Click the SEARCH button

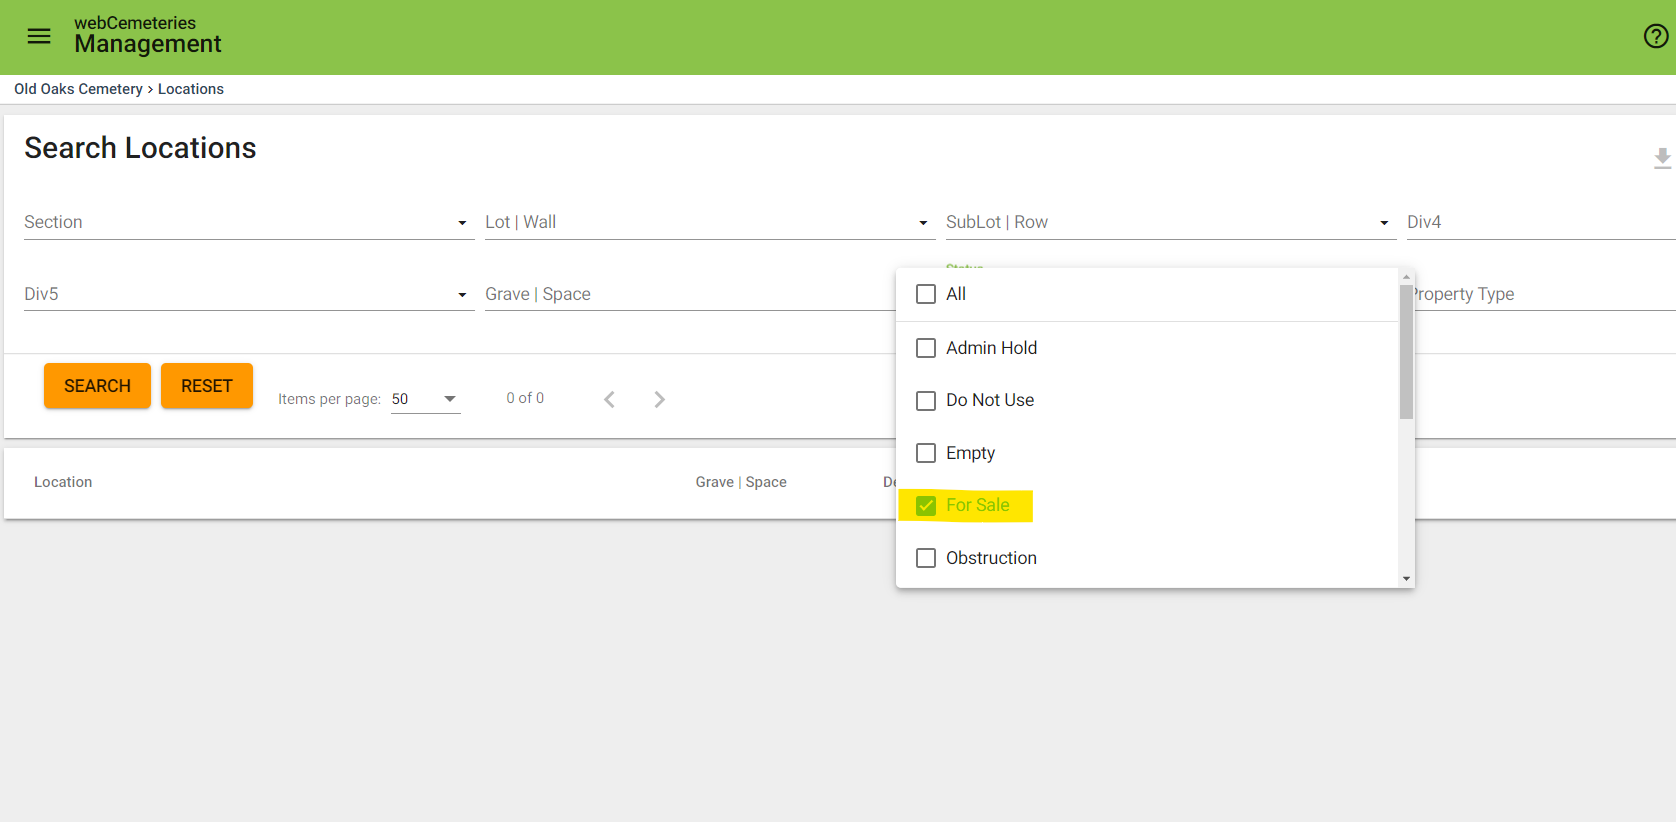97,386
